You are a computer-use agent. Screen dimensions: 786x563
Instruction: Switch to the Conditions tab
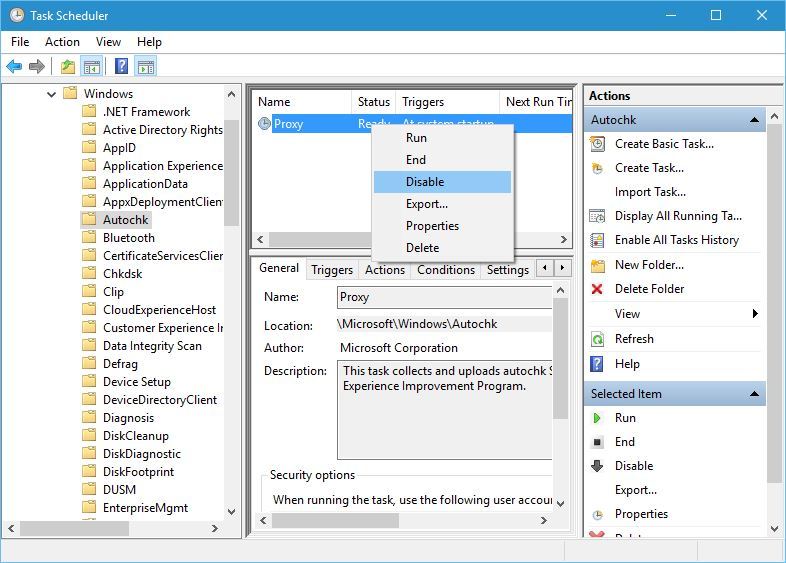[x=446, y=270]
